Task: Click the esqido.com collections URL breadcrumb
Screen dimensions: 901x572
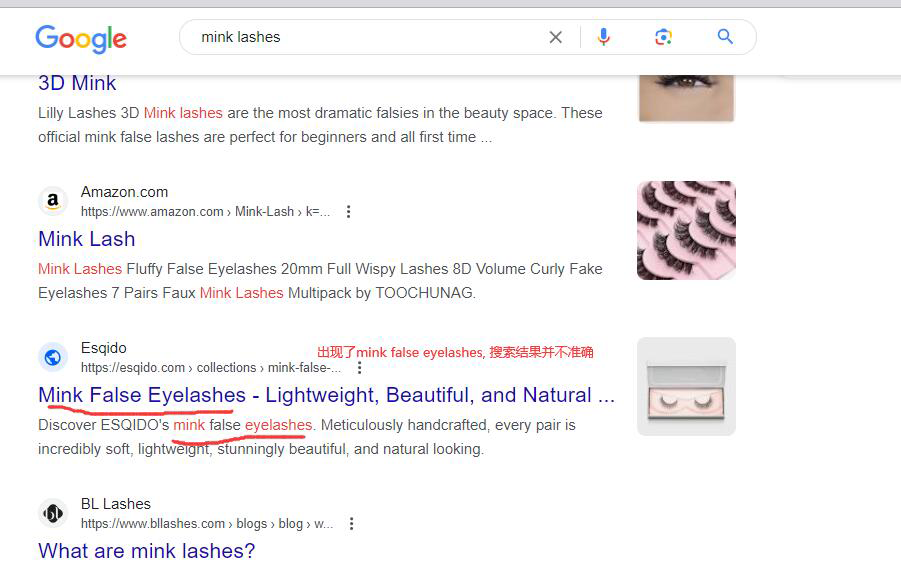Action: click(211, 368)
